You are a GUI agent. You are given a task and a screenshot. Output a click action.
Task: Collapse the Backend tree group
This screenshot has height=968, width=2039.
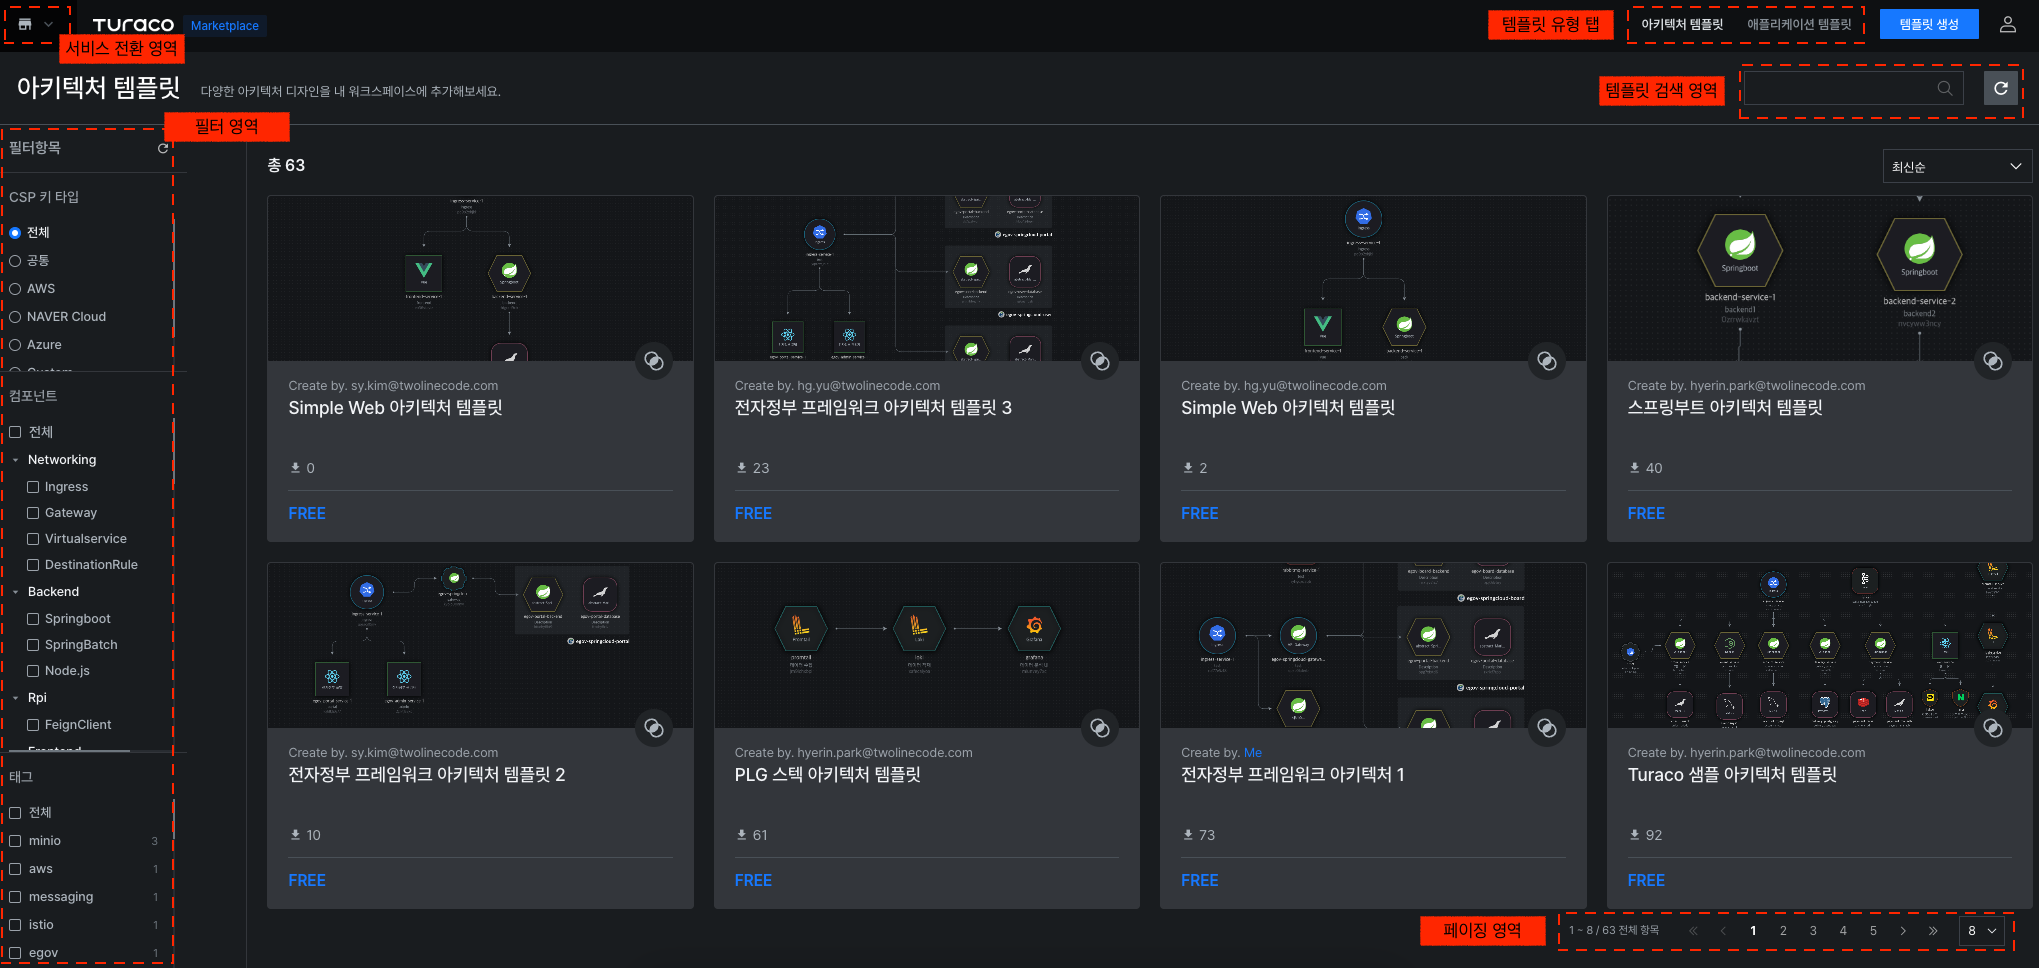point(16,592)
